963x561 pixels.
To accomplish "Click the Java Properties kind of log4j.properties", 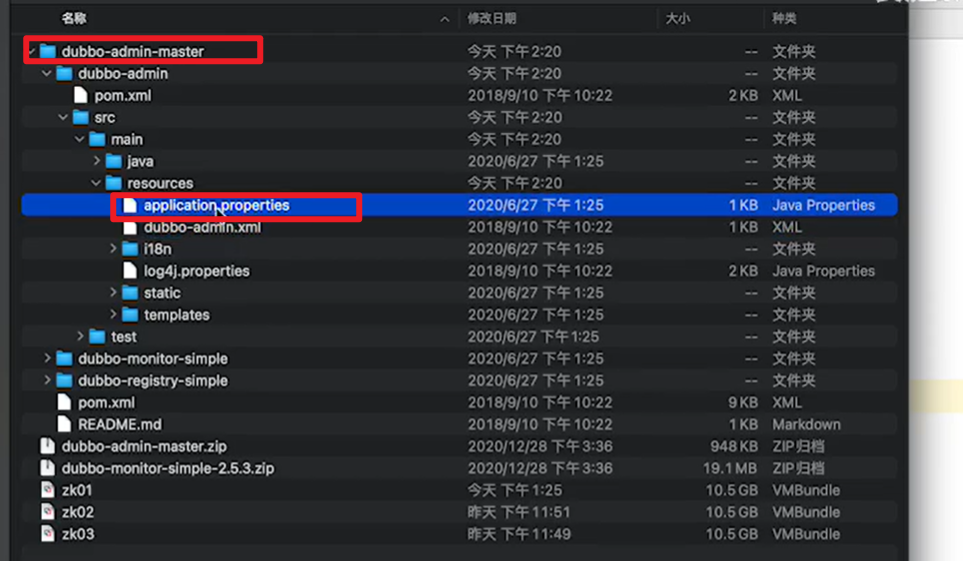I will (x=824, y=271).
